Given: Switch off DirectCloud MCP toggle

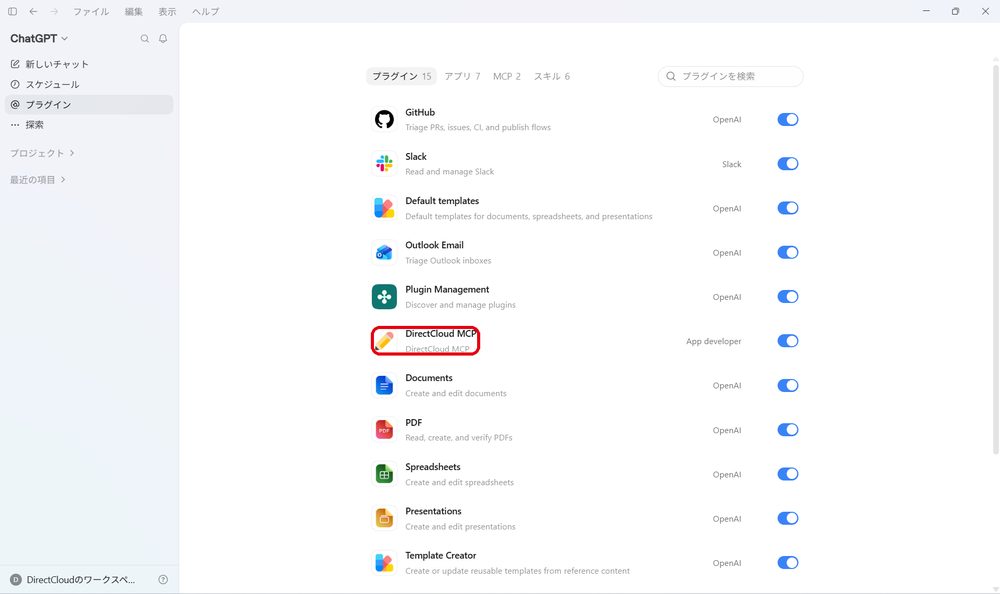Looking at the screenshot, I should pyautogui.click(x=788, y=341).
